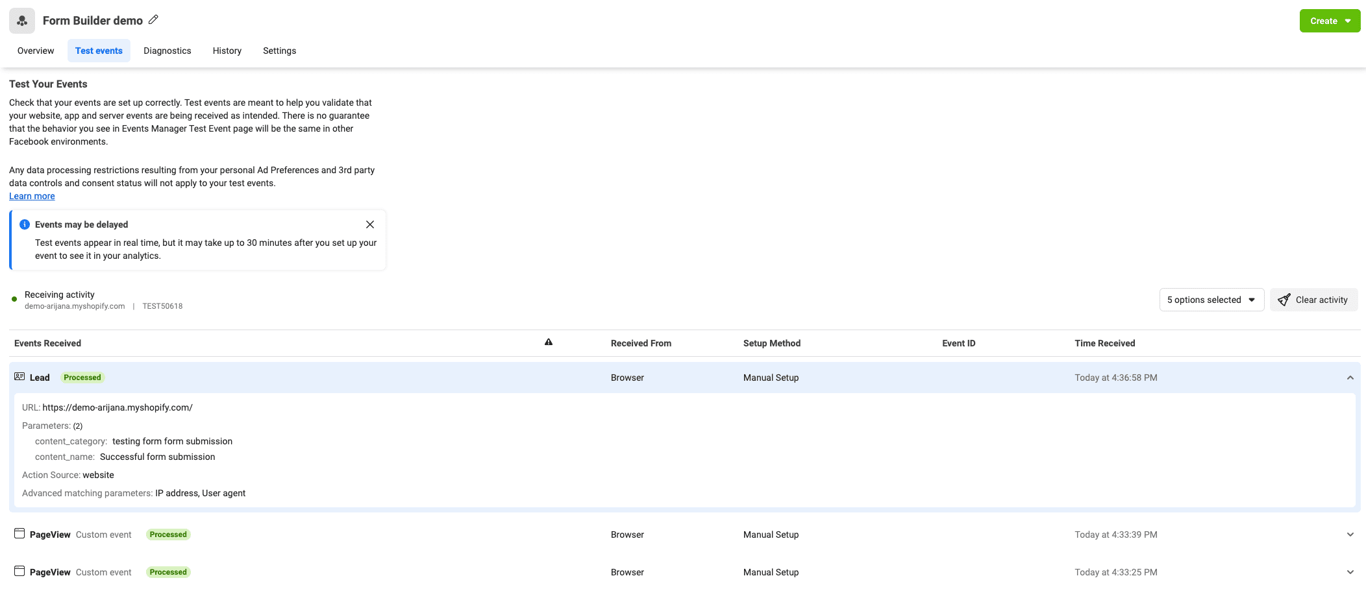Open the Settings tab

(279, 51)
